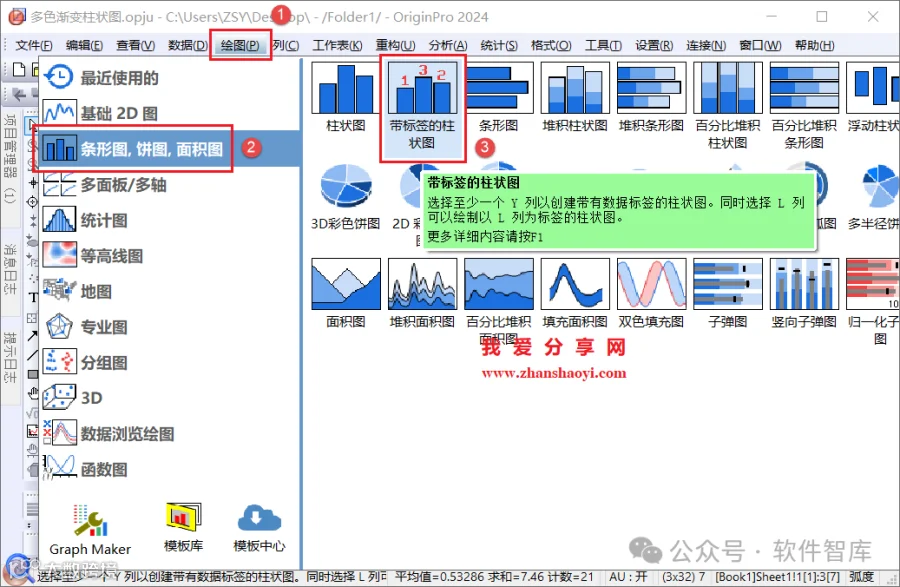Open the 函数图 function plot category
Viewport: 900px width, 587px height.
coord(170,469)
